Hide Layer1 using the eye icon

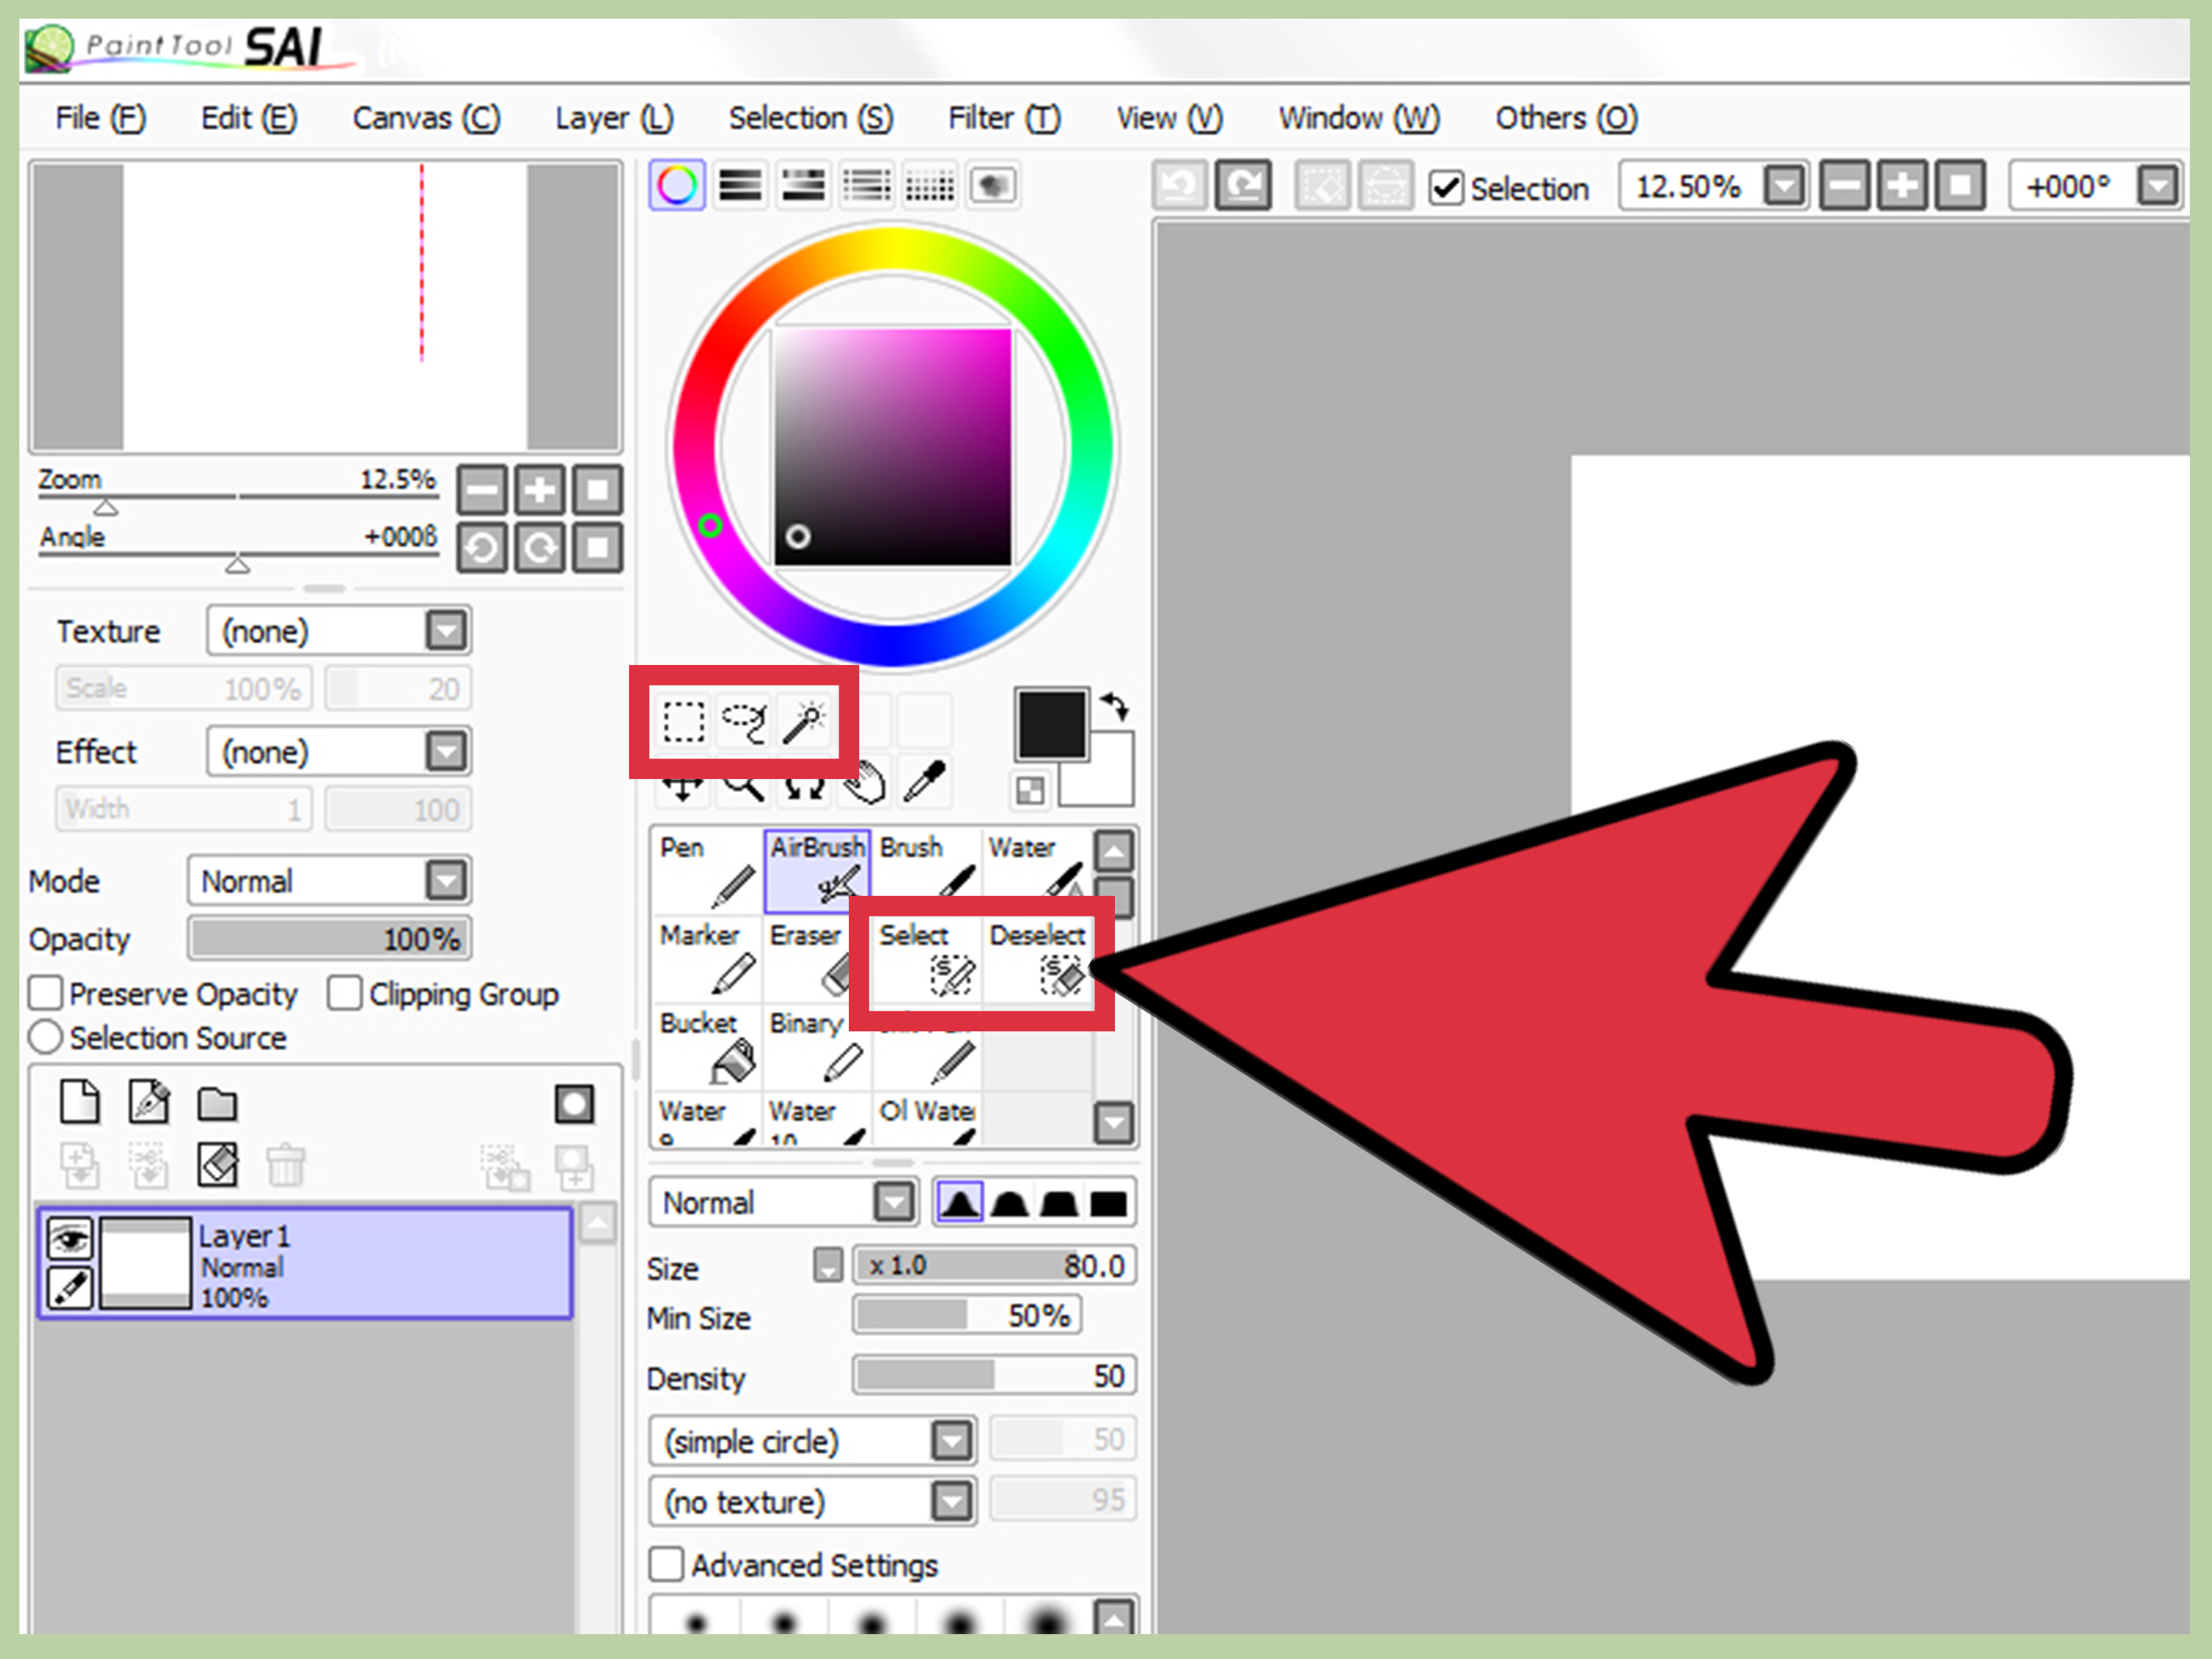point(70,1239)
